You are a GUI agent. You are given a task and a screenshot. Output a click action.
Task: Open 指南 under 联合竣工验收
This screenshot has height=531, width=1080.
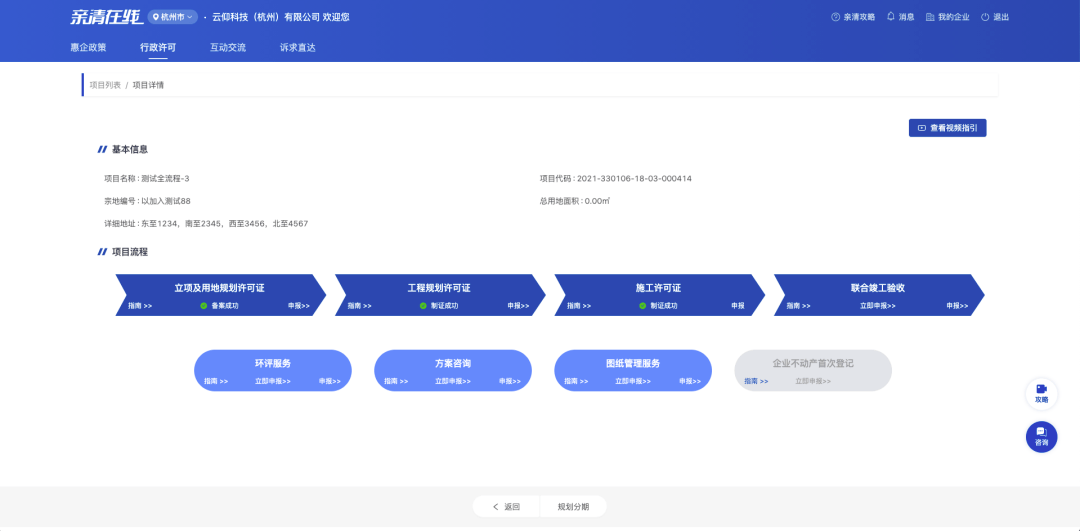coord(798,305)
